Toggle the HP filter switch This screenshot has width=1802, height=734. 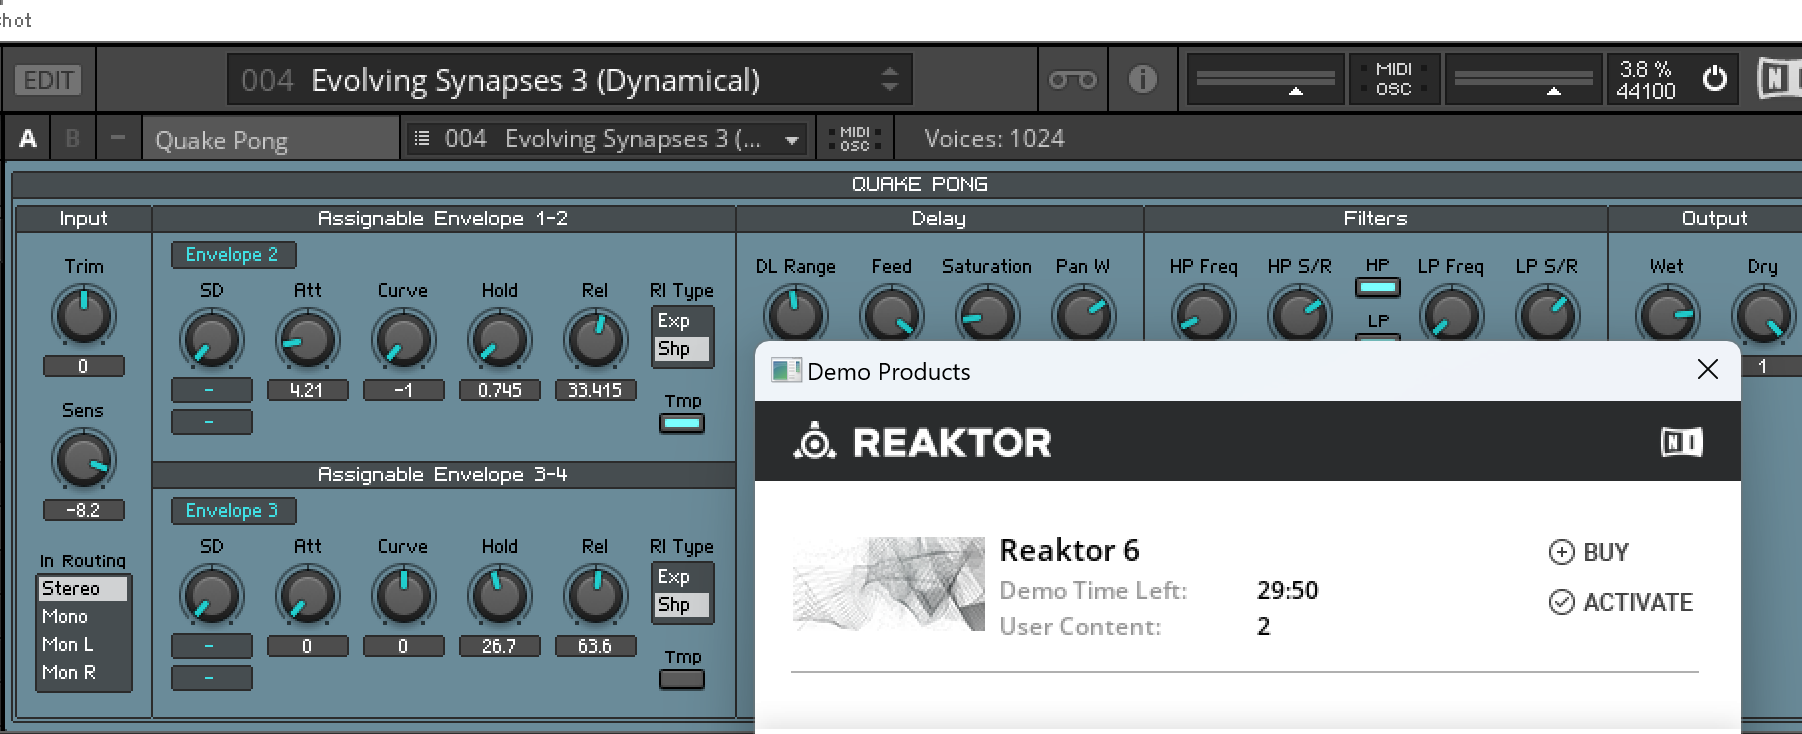pyautogui.click(x=1377, y=287)
